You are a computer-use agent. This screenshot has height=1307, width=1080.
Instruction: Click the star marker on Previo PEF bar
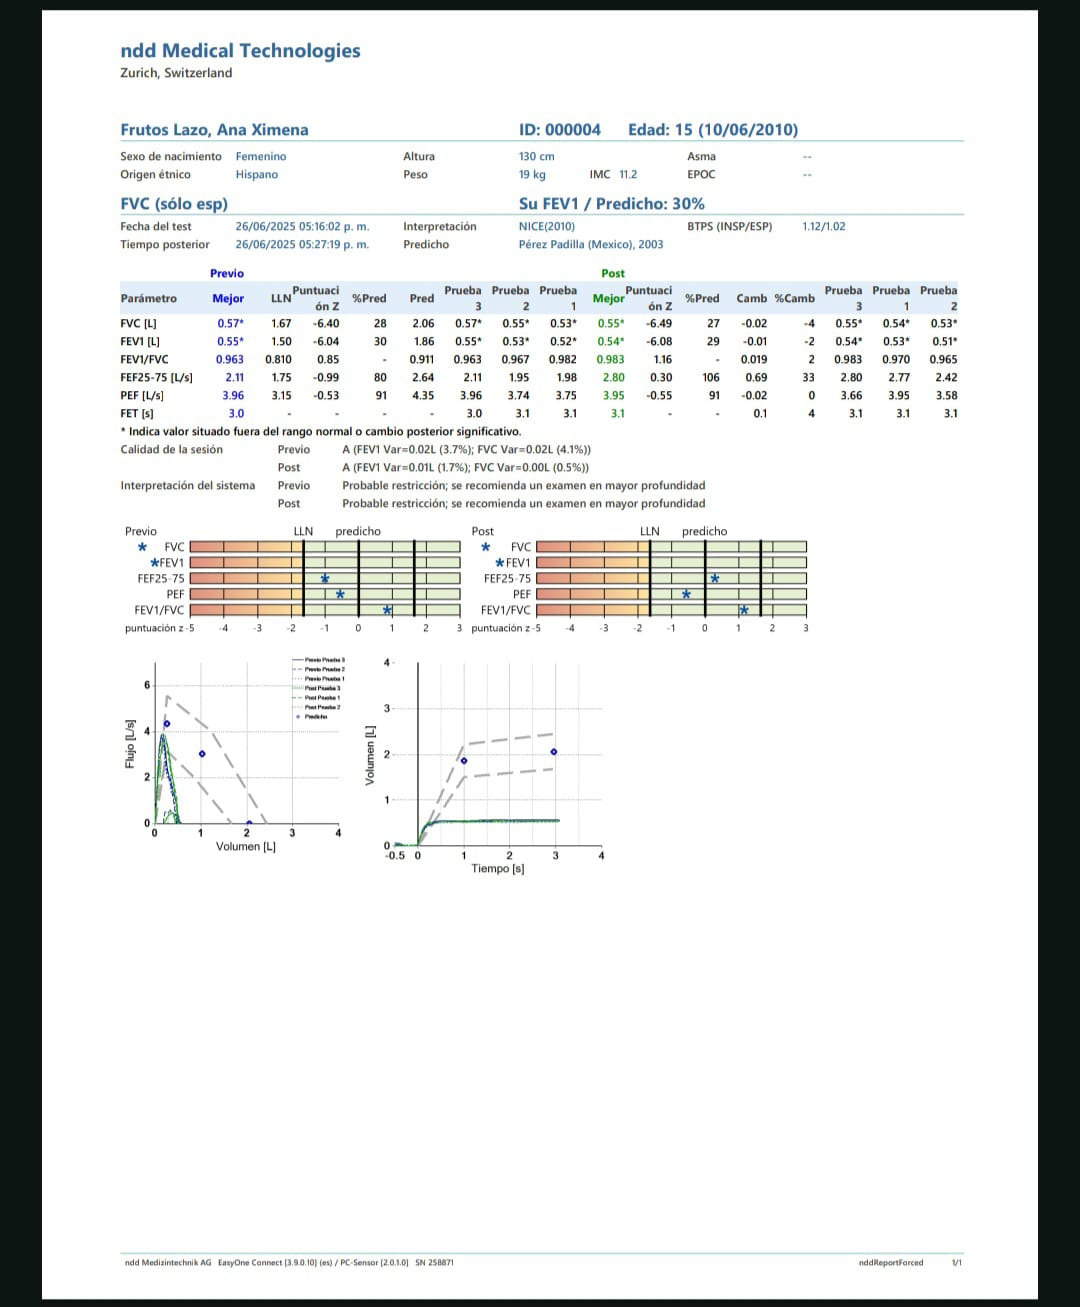click(x=340, y=594)
